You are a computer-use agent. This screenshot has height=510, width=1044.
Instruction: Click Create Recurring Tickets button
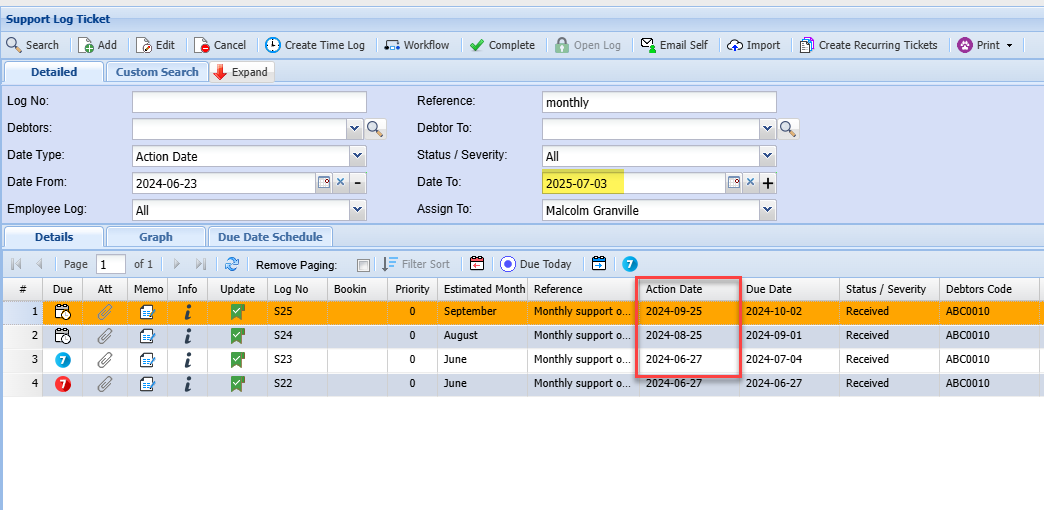point(869,45)
